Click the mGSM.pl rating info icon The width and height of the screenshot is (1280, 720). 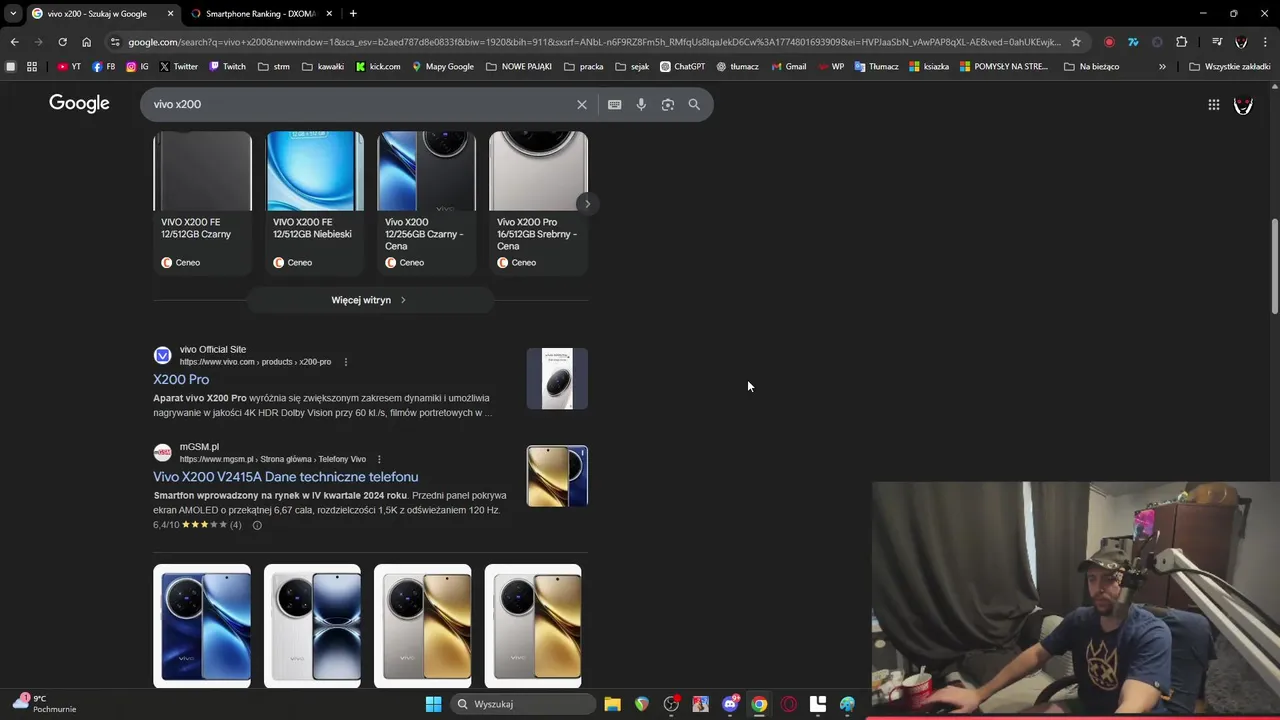click(x=257, y=525)
